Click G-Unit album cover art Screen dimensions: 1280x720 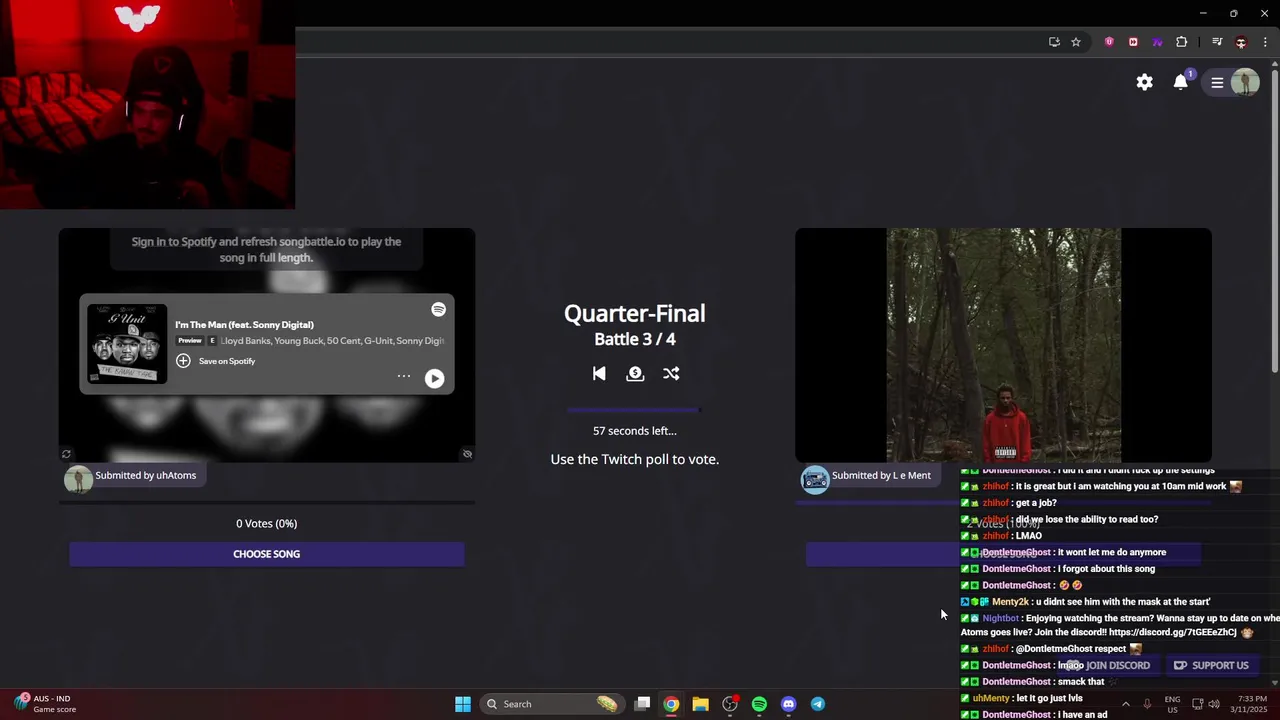[127, 343]
